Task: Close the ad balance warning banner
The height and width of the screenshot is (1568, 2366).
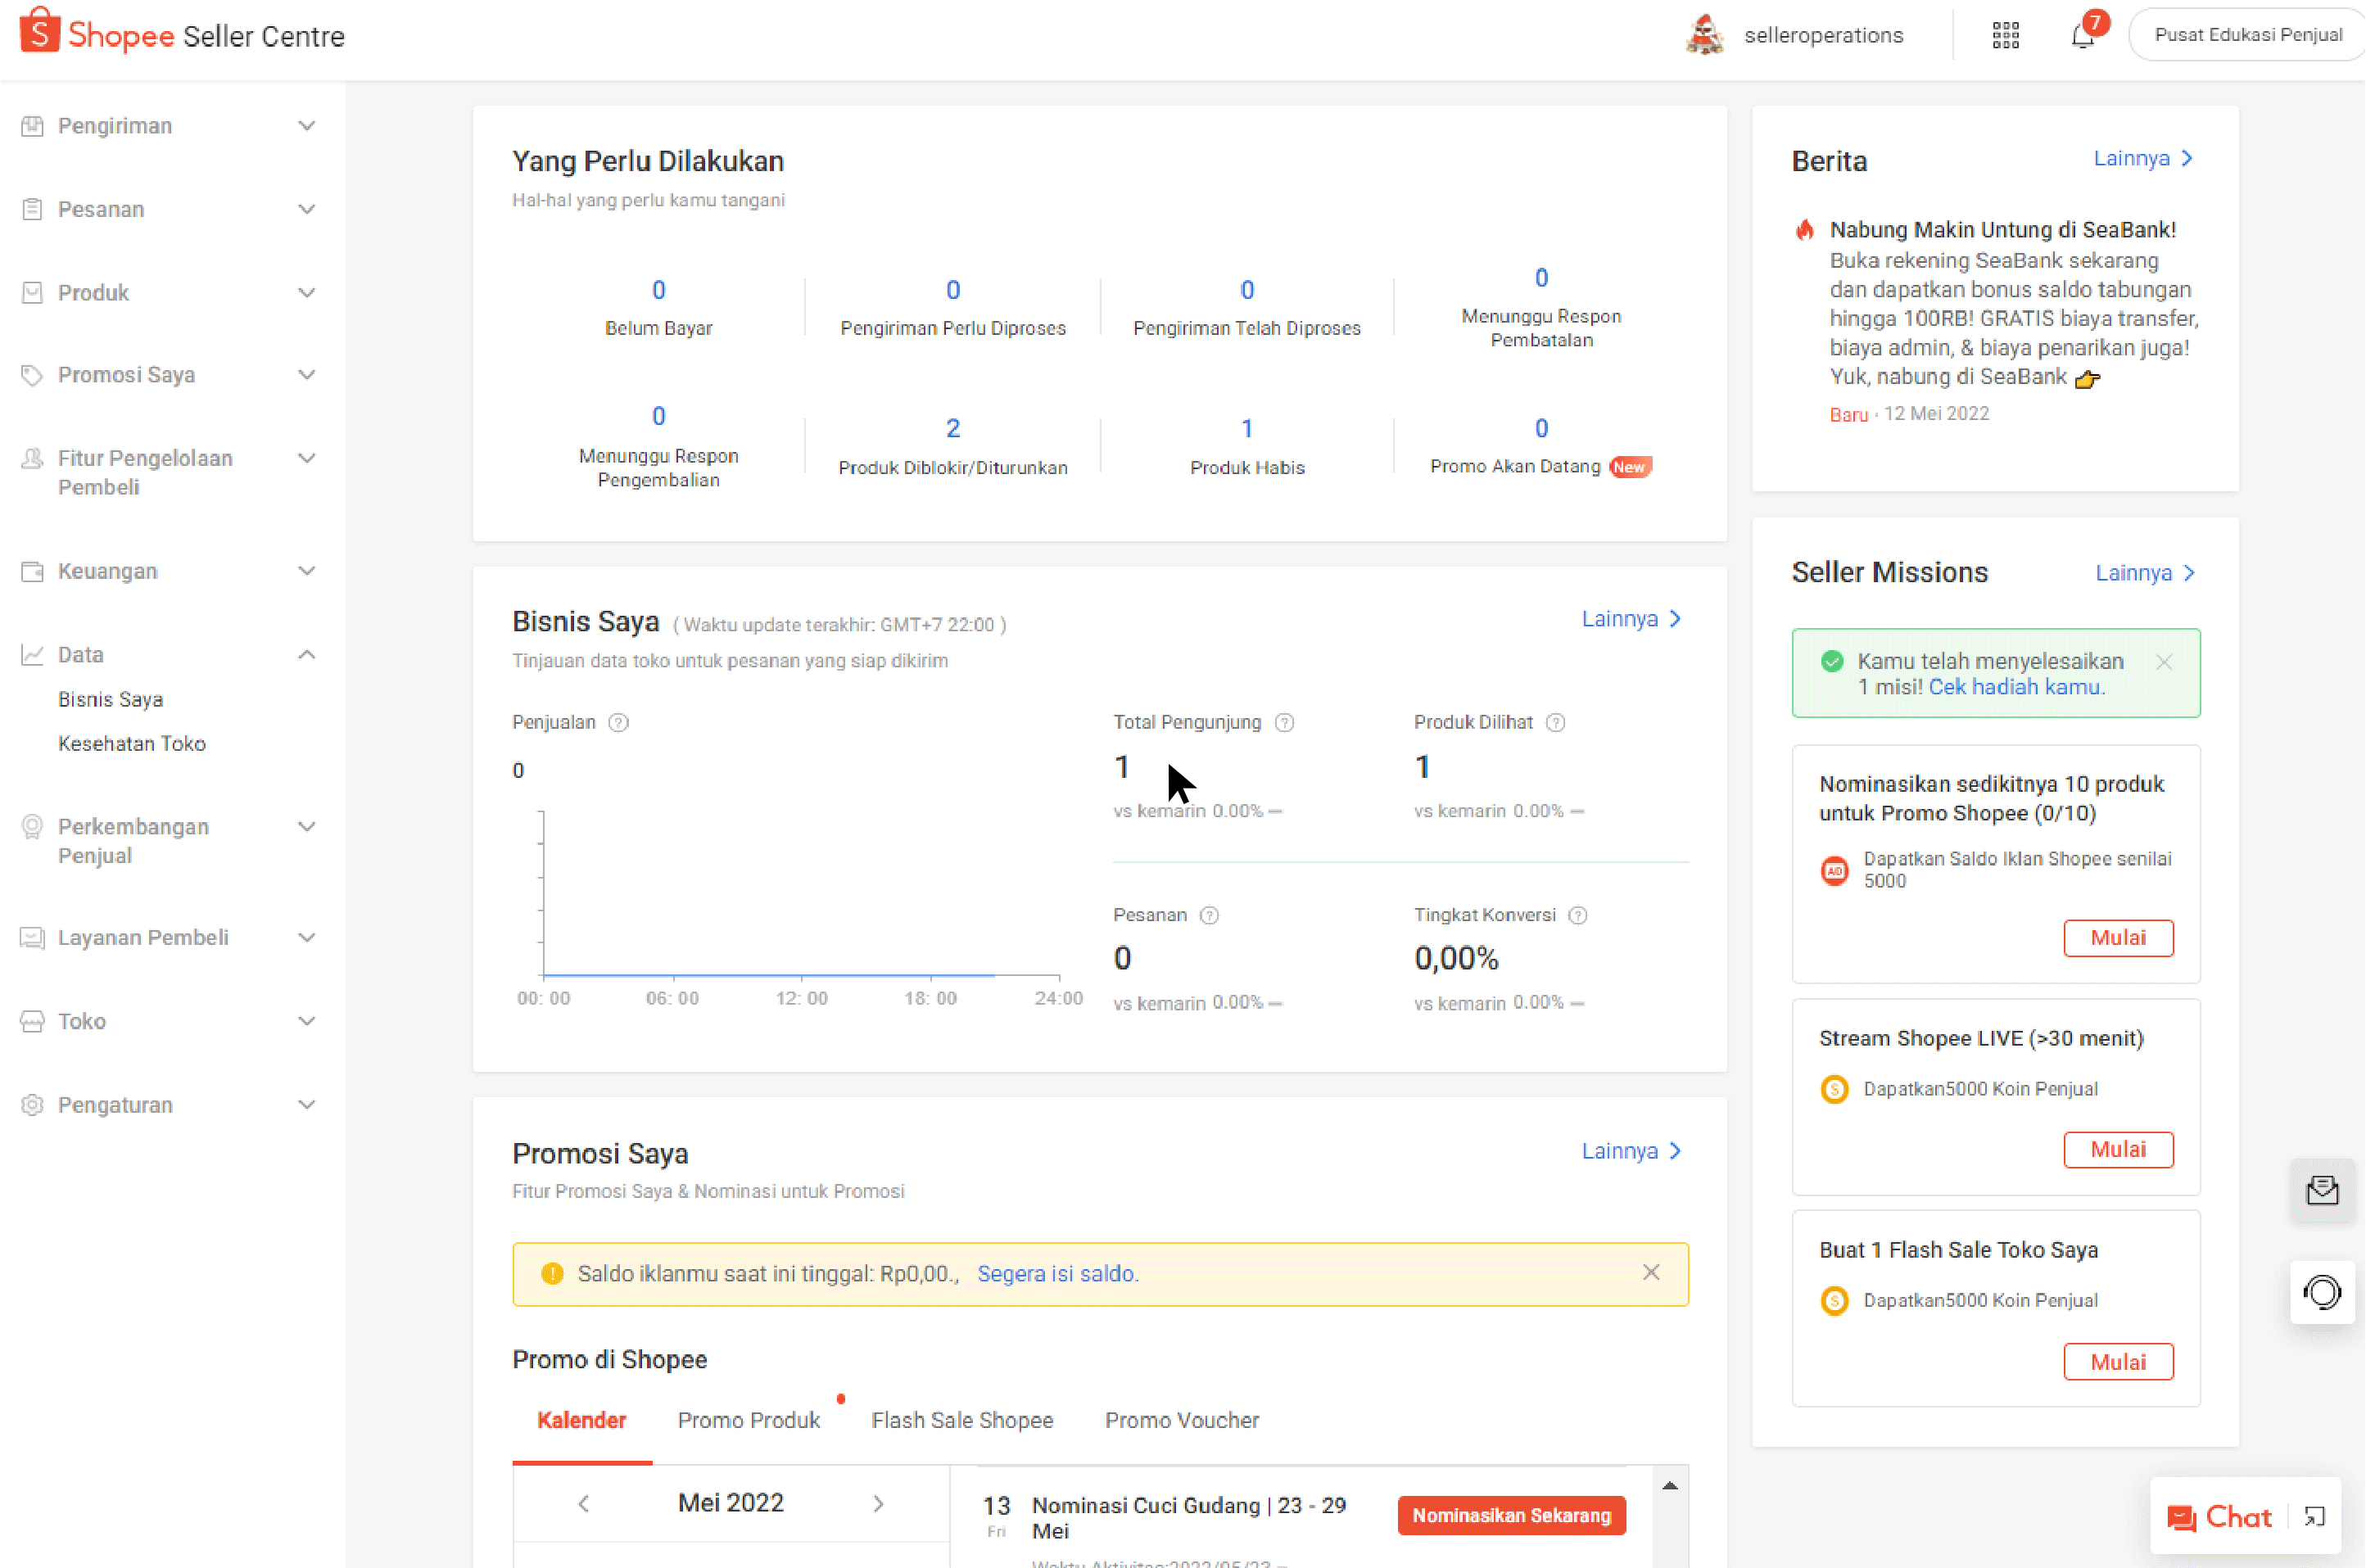Action: (x=1651, y=1273)
